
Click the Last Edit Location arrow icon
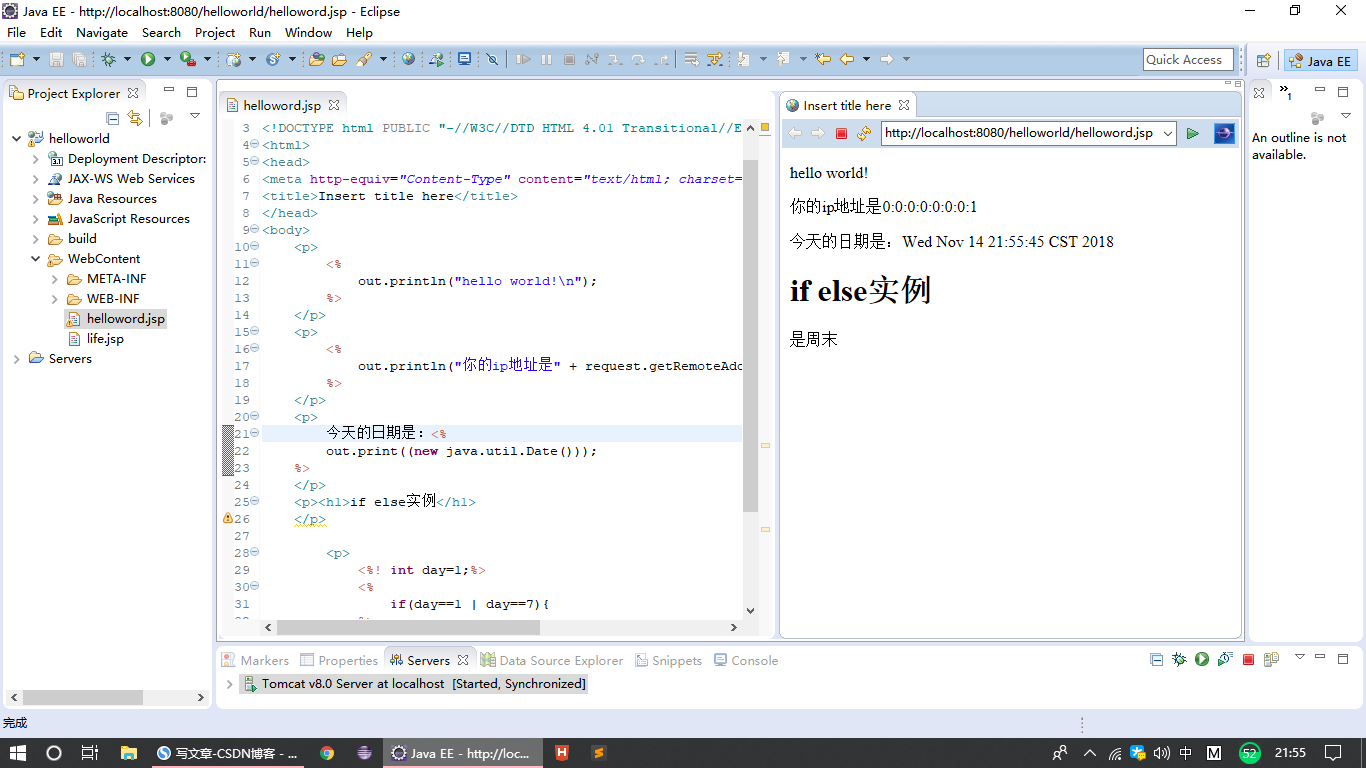pyautogui.click(x=823, y=59)
